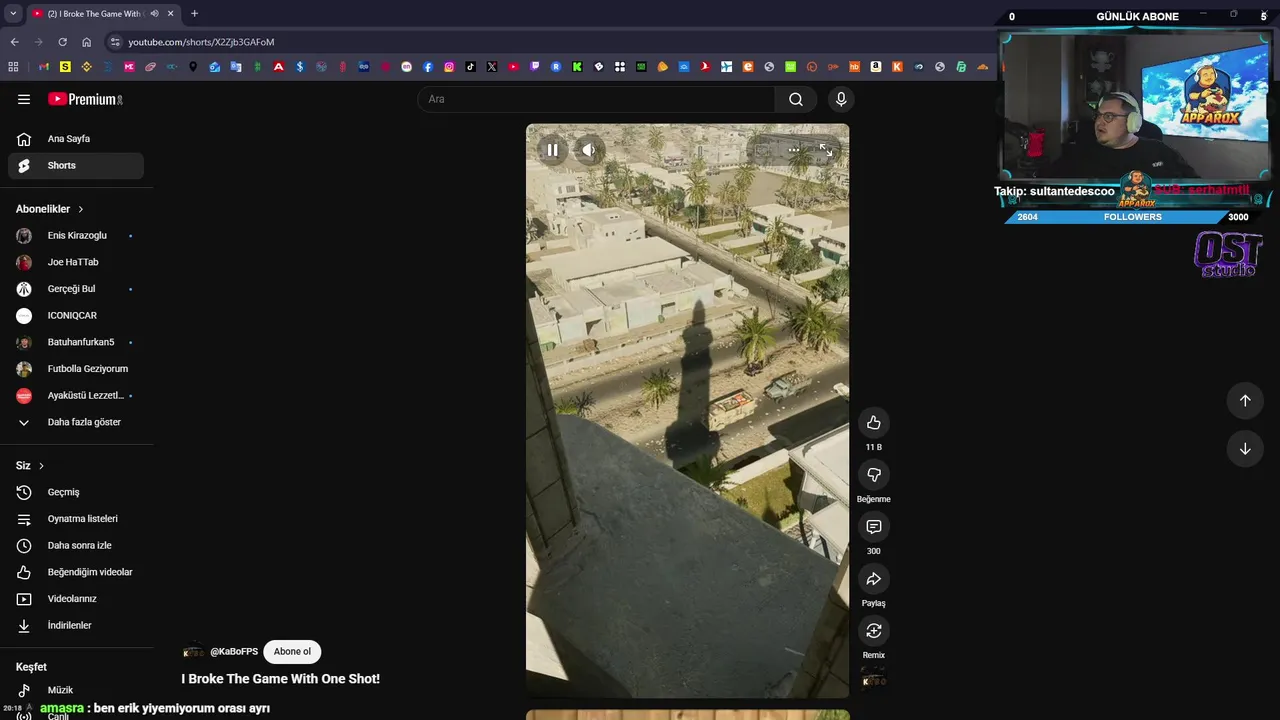1280x720 pixels.
Task: Open Futbolla Geziyorum channel subscription
Action: (76, 369)
